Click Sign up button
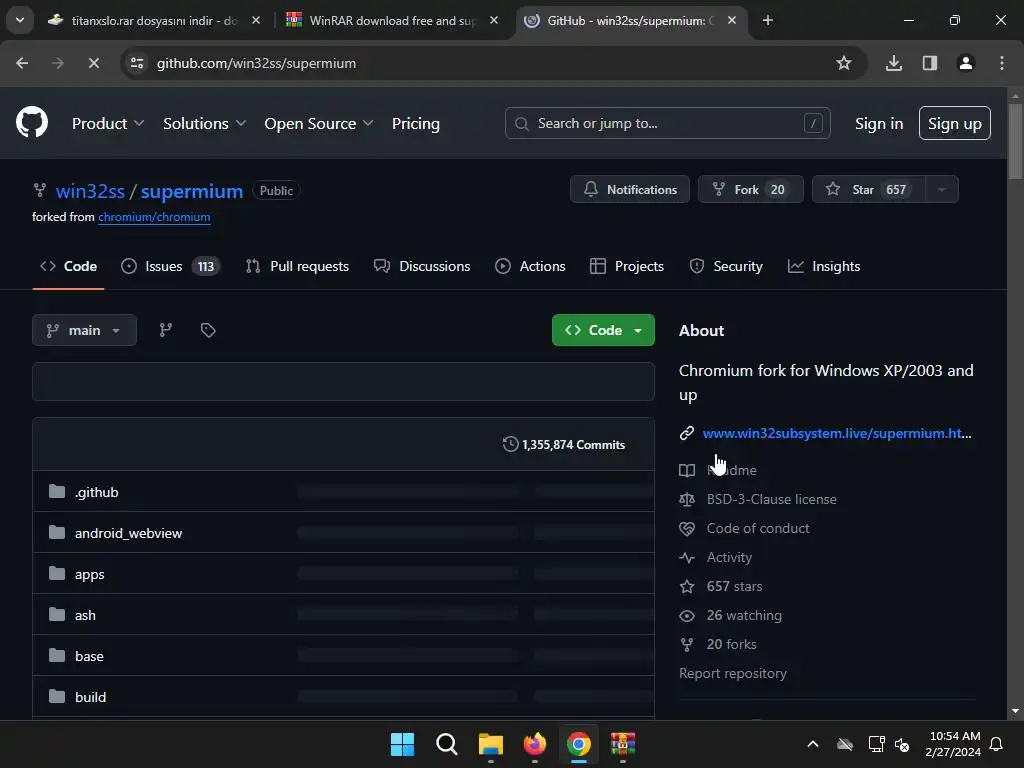Image resolution: width=1024 pixels, height=768 pixels. tap(955, 123)
